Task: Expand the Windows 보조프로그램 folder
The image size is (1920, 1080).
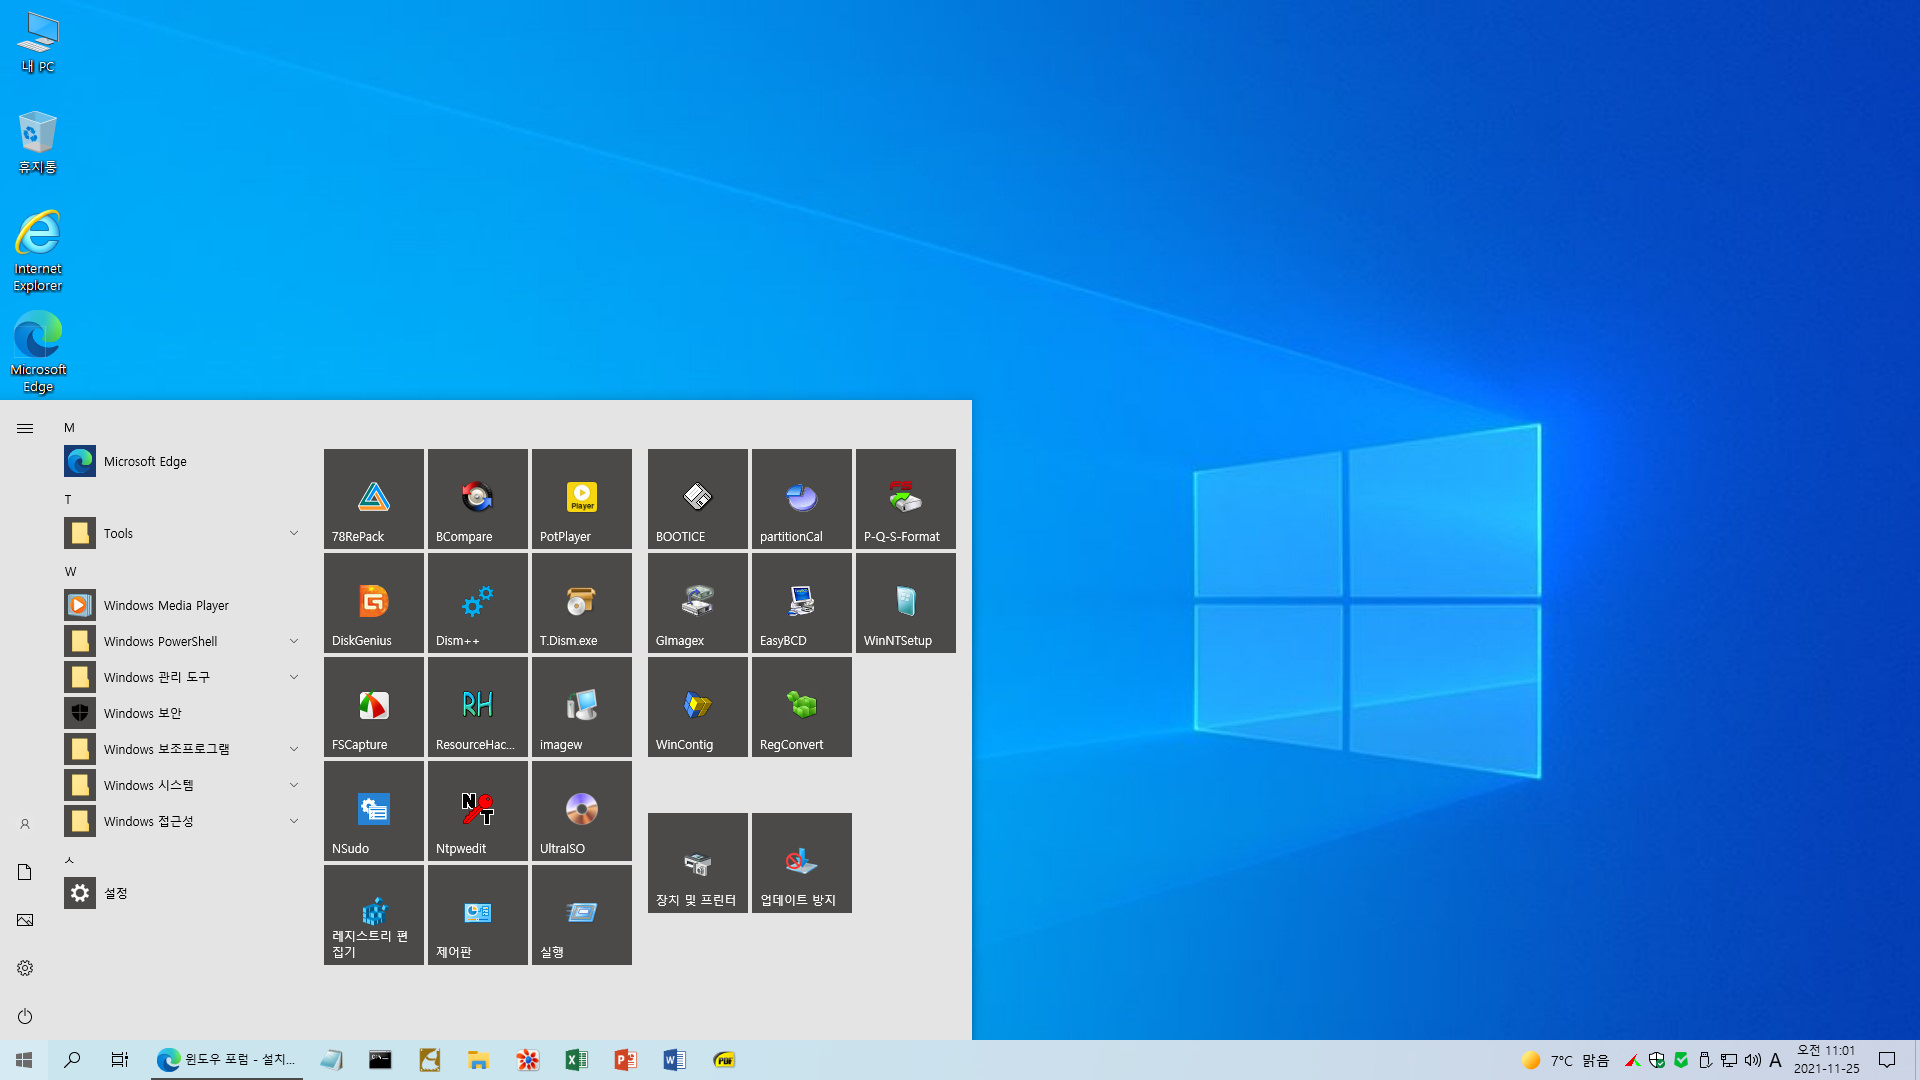Action: point(184,749)
